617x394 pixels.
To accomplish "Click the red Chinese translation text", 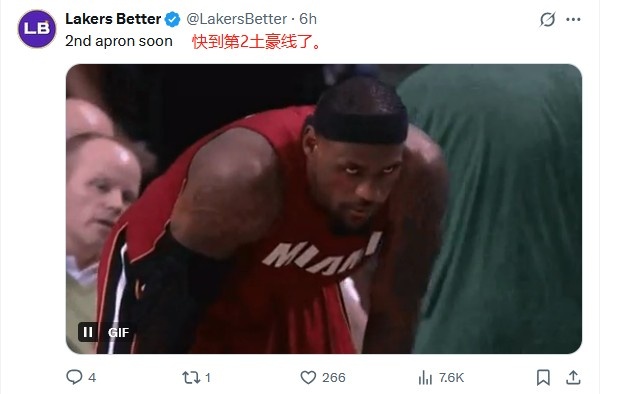I will pyautogui.click(x=256, y=42).
